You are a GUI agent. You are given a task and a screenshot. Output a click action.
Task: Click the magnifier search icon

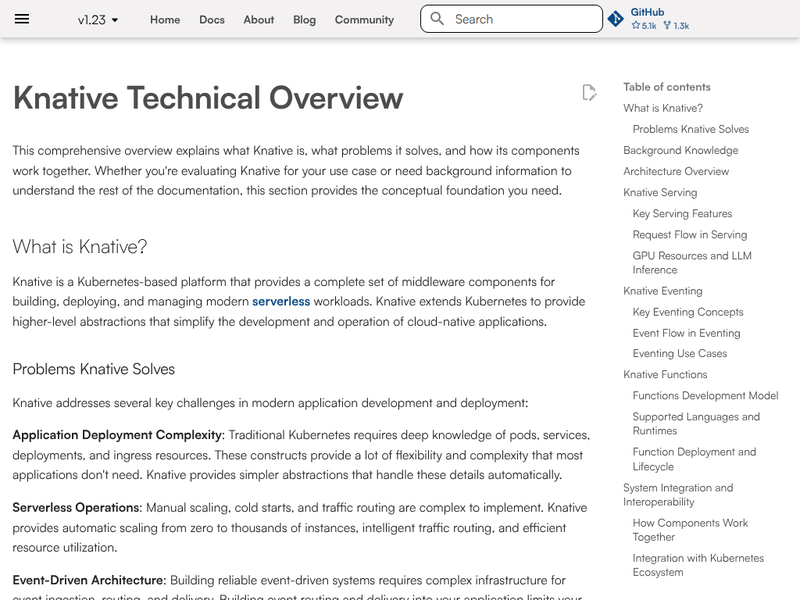[x=437, y=19]
